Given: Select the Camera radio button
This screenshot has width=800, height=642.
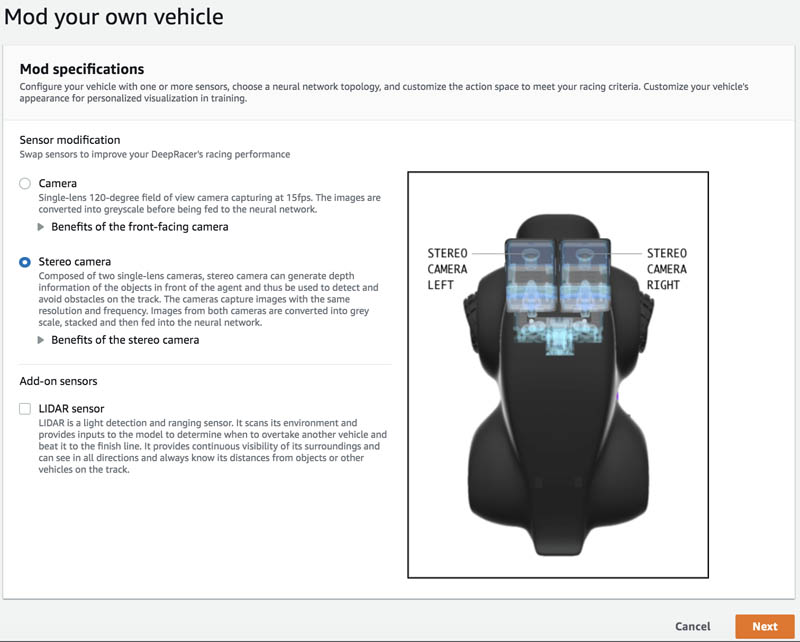Looking at the screenshot, I should [x=24, y=184].
